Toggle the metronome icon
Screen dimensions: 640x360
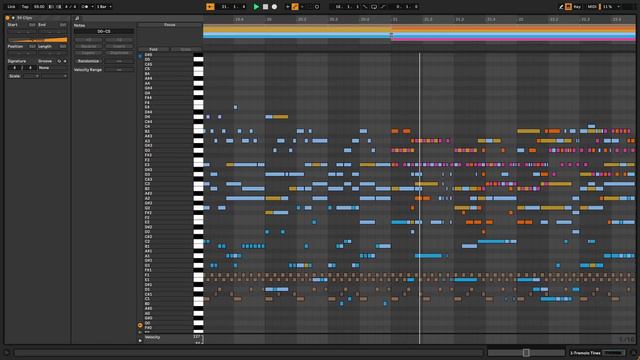click(85, 7)
